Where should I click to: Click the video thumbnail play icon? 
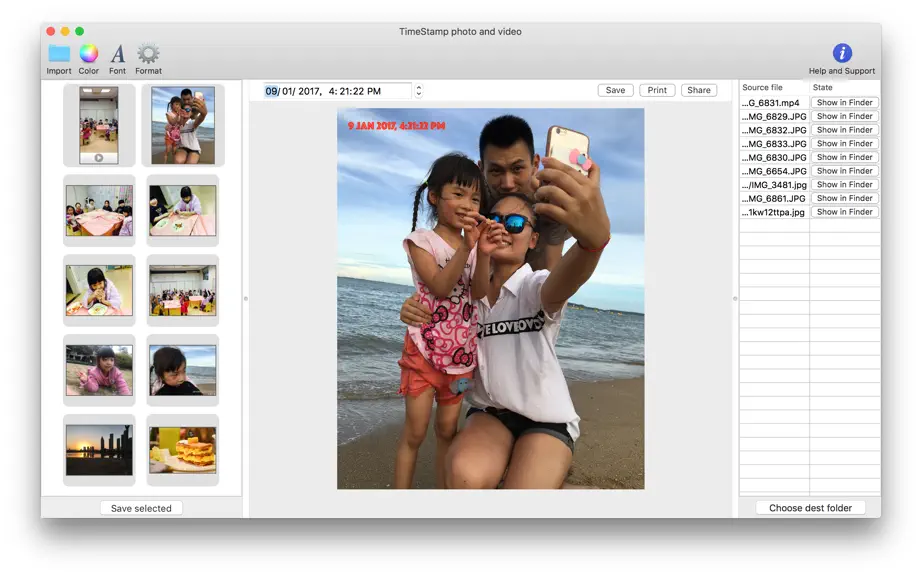(99, 158)
